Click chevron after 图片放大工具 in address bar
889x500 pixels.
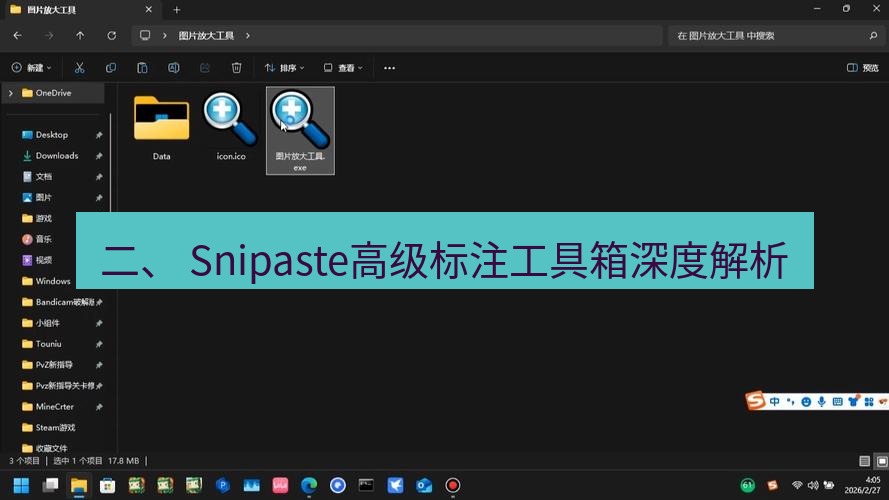(248, 35)
